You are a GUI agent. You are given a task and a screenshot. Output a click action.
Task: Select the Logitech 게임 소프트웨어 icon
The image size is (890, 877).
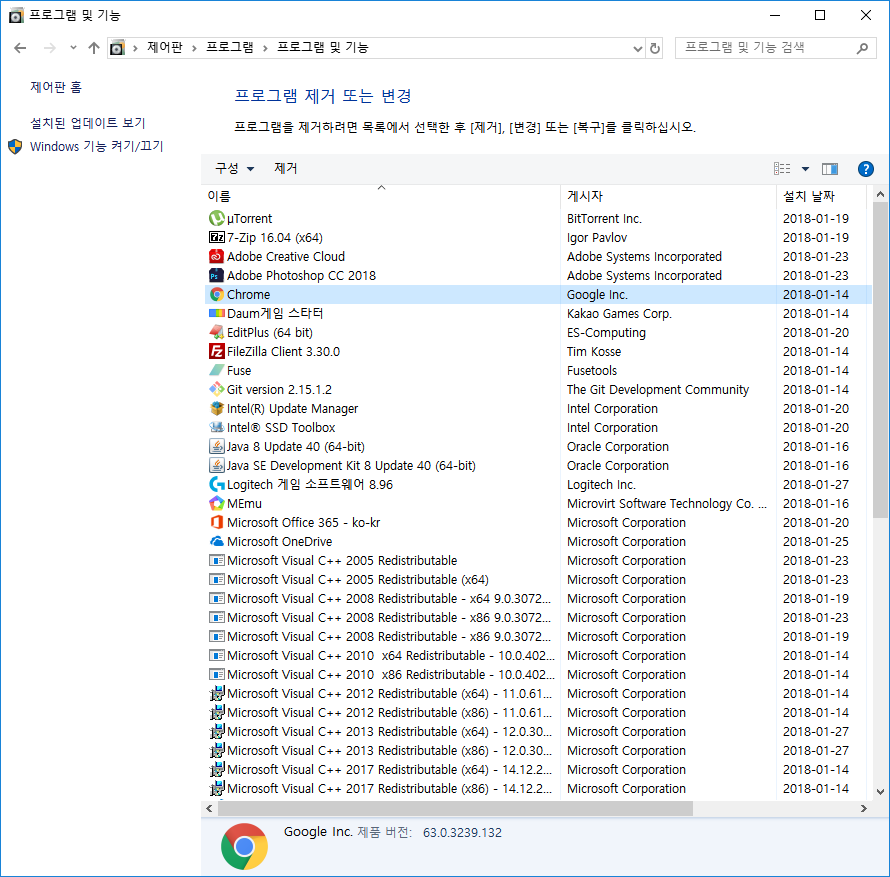[216, 484]
